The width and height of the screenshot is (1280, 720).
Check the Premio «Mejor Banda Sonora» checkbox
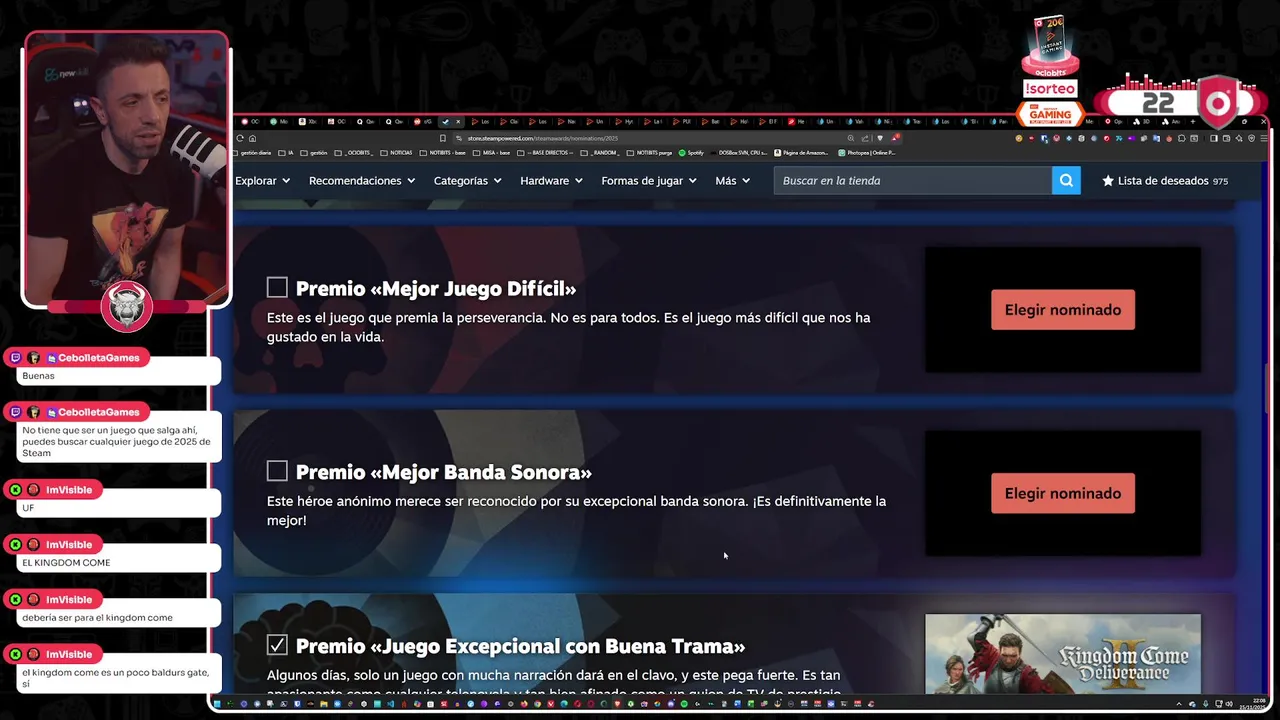coord(277,471)
